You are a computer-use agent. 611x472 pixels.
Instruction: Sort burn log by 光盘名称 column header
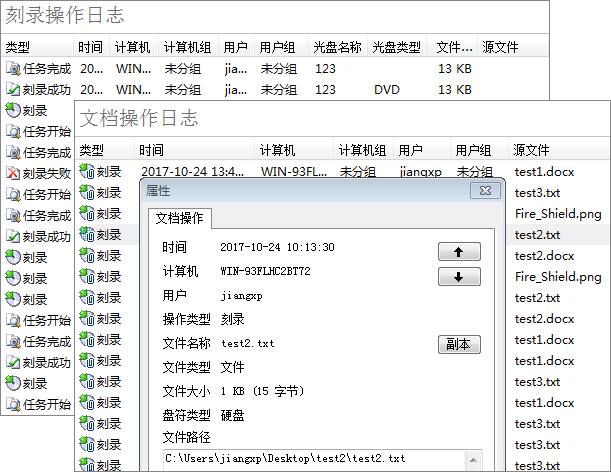(337, 47)
